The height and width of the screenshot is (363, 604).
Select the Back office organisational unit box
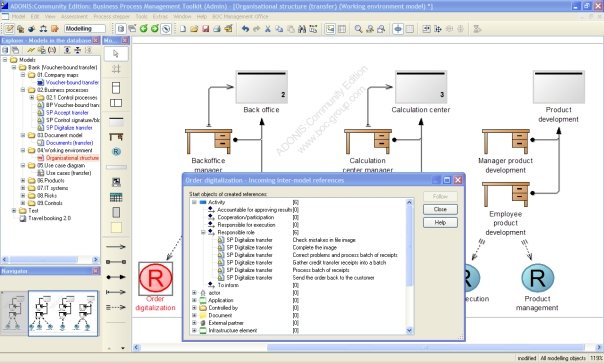(x=262, y=87)
